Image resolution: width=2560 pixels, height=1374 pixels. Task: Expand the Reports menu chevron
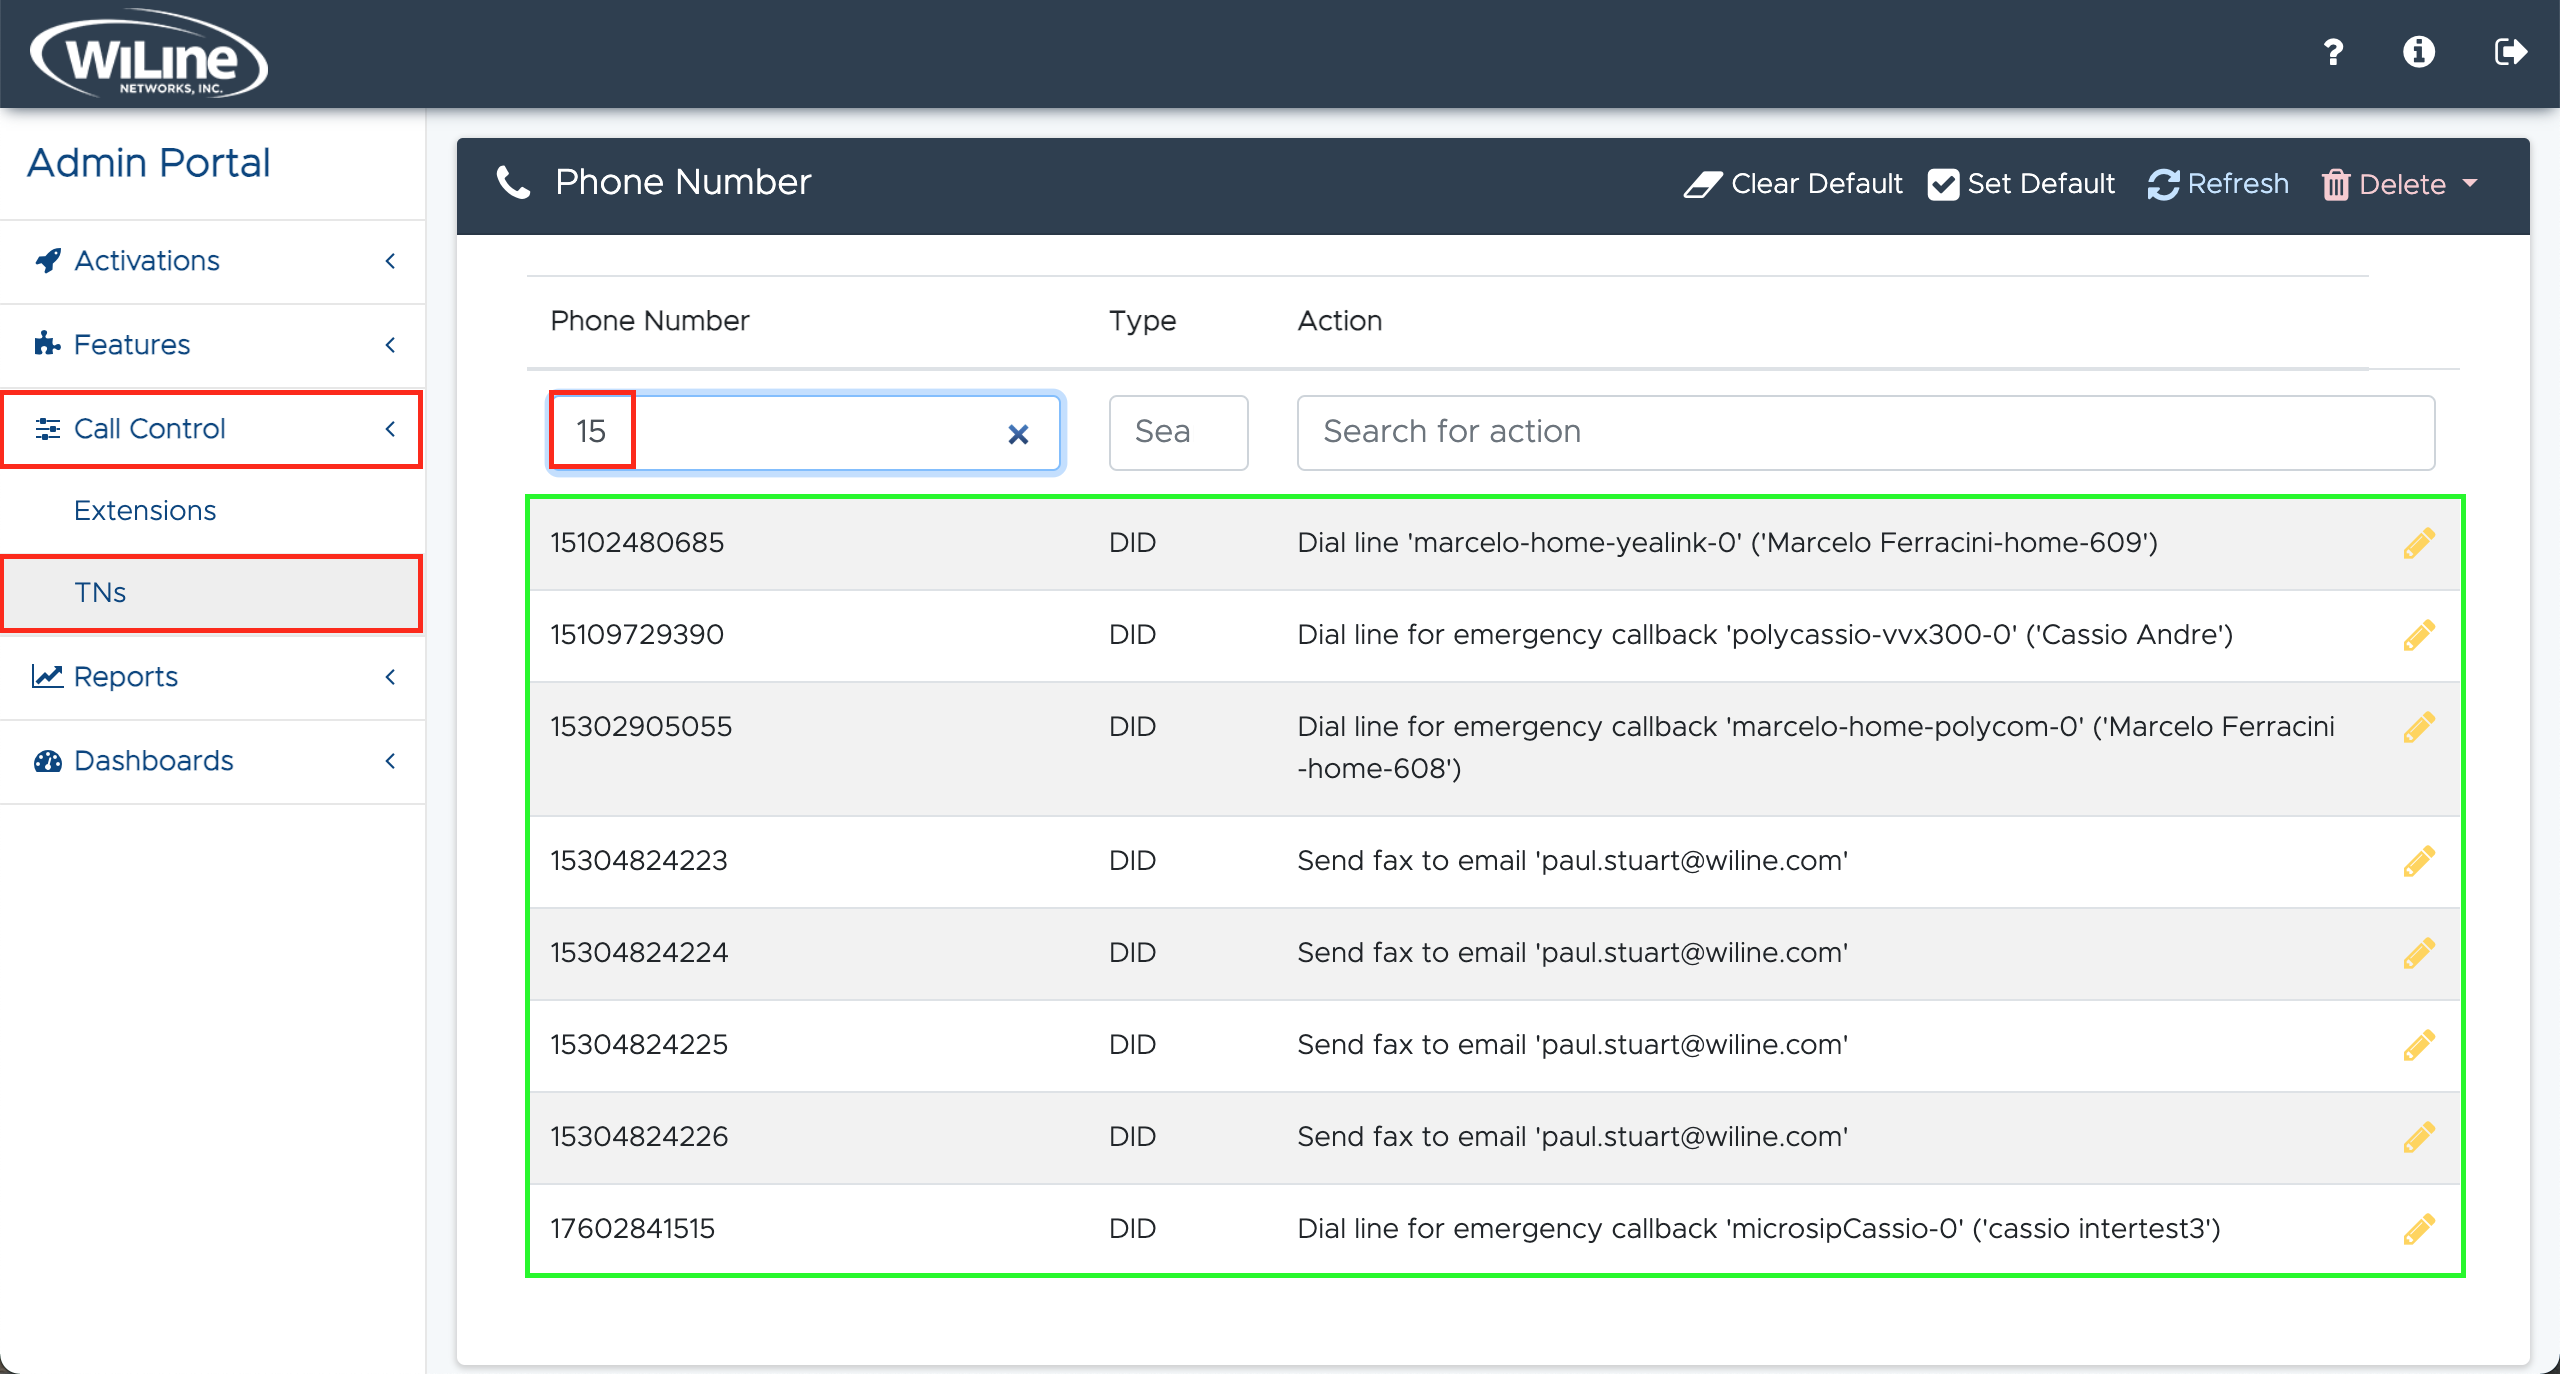click(390, 677)
